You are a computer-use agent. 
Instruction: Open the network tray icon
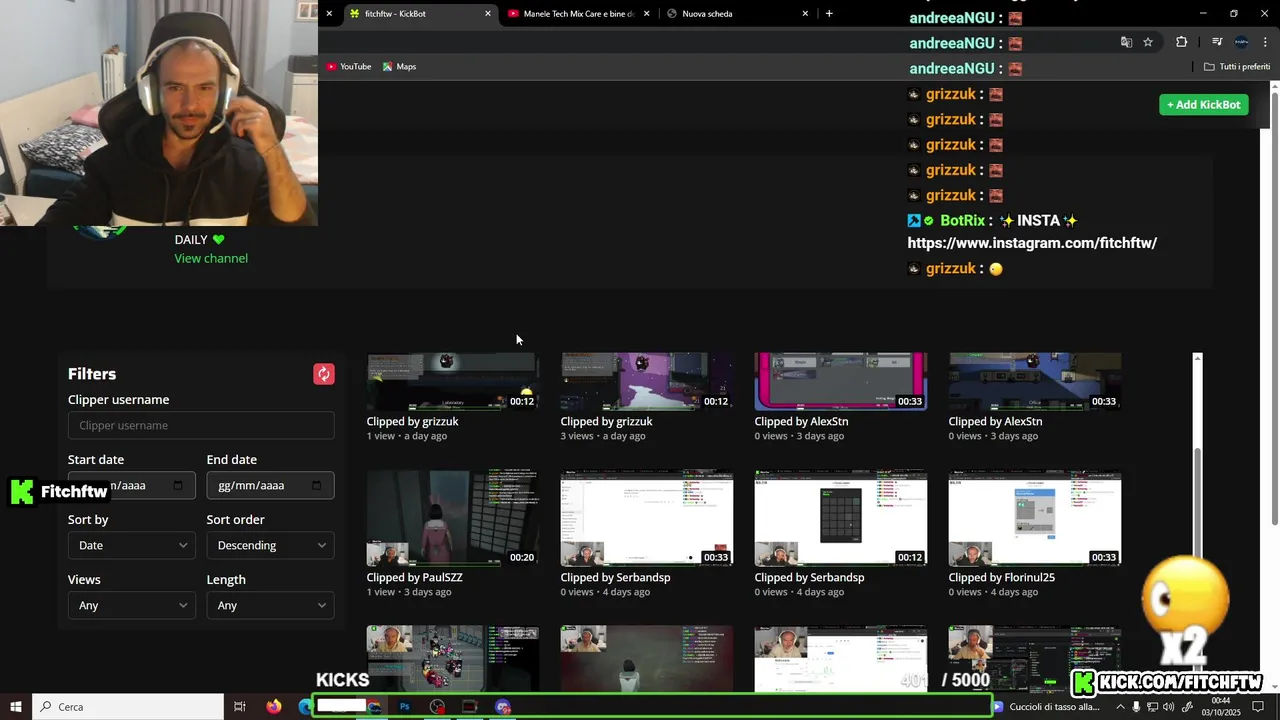pyautogui.click(x=1152, y=707)
